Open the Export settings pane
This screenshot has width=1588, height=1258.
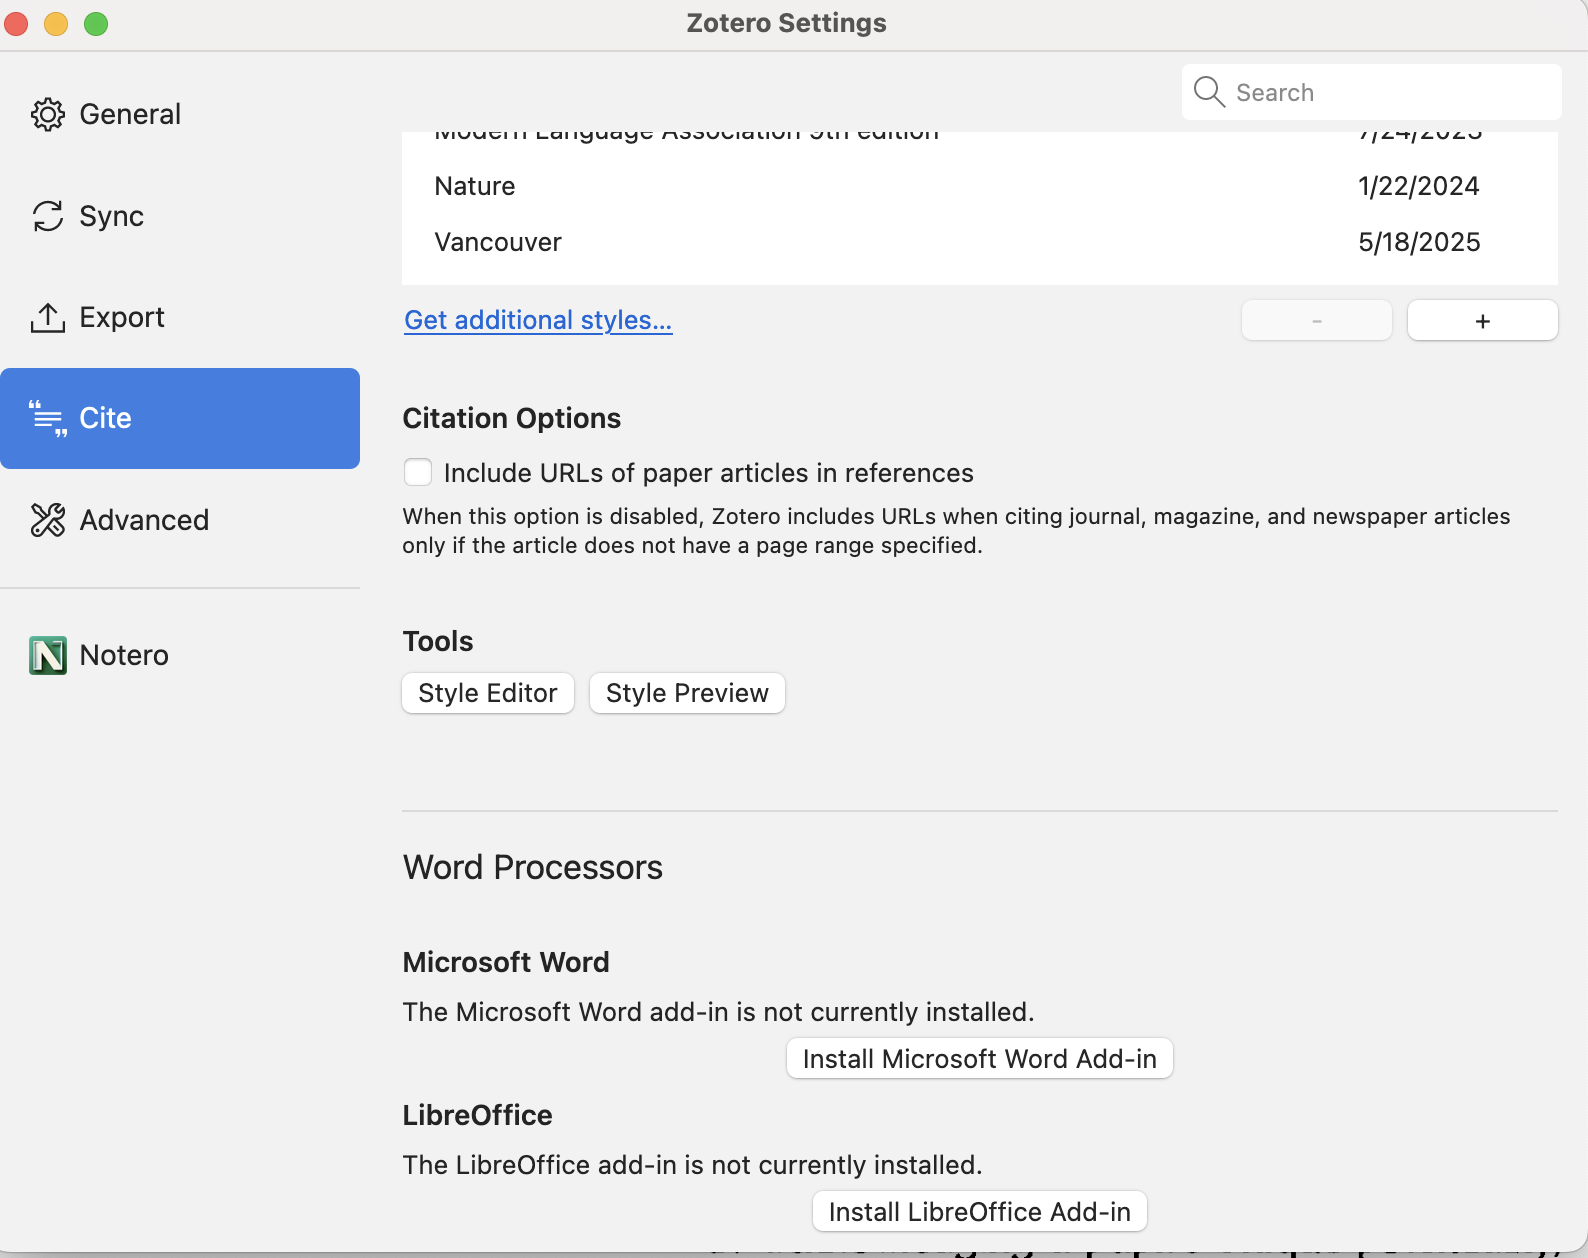click(180, 318)
